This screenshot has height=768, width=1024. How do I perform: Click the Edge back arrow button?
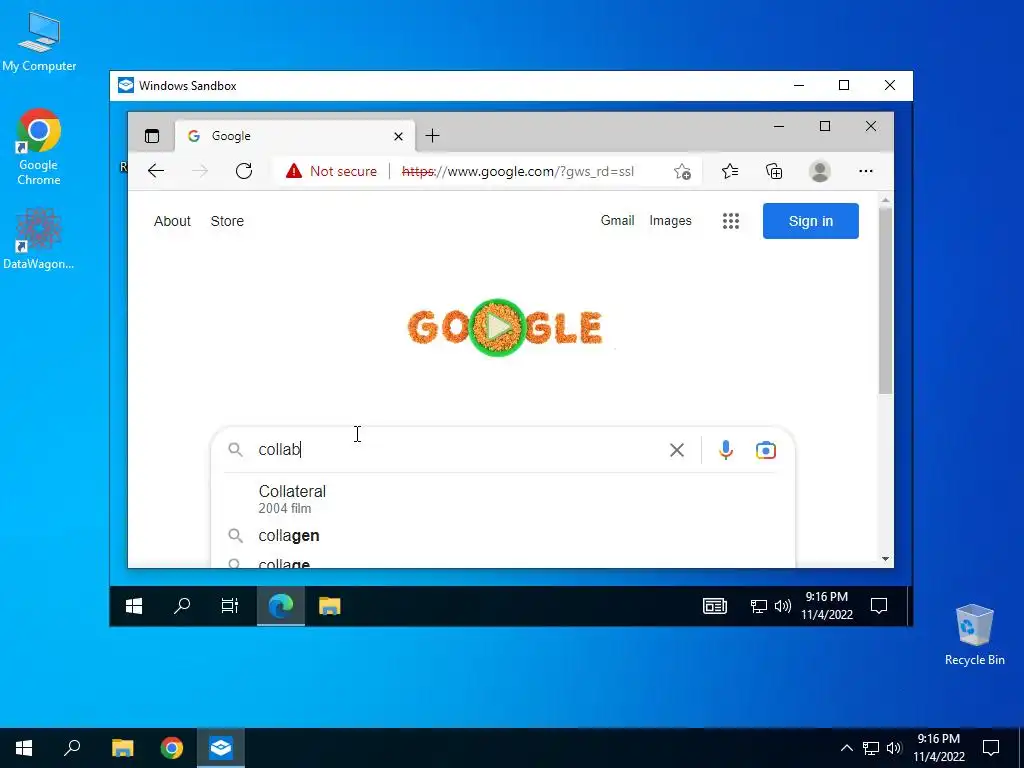155,171
